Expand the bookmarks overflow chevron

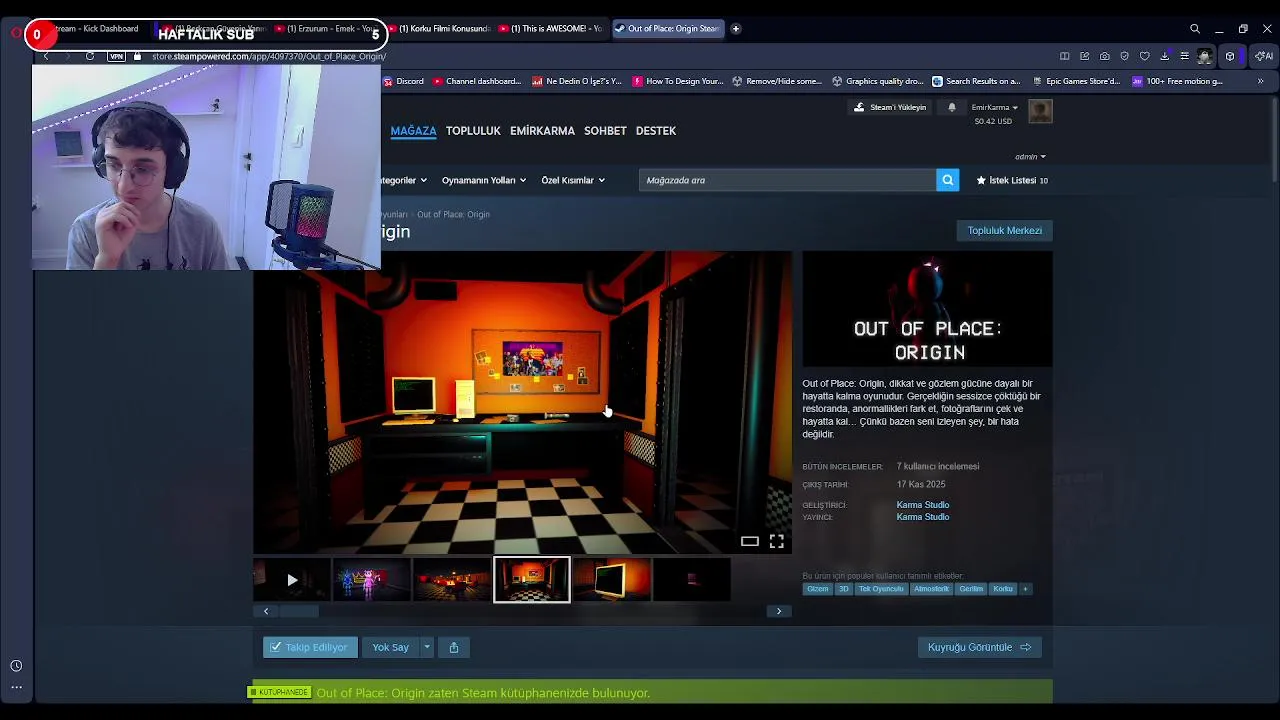tap(1260, 81)
